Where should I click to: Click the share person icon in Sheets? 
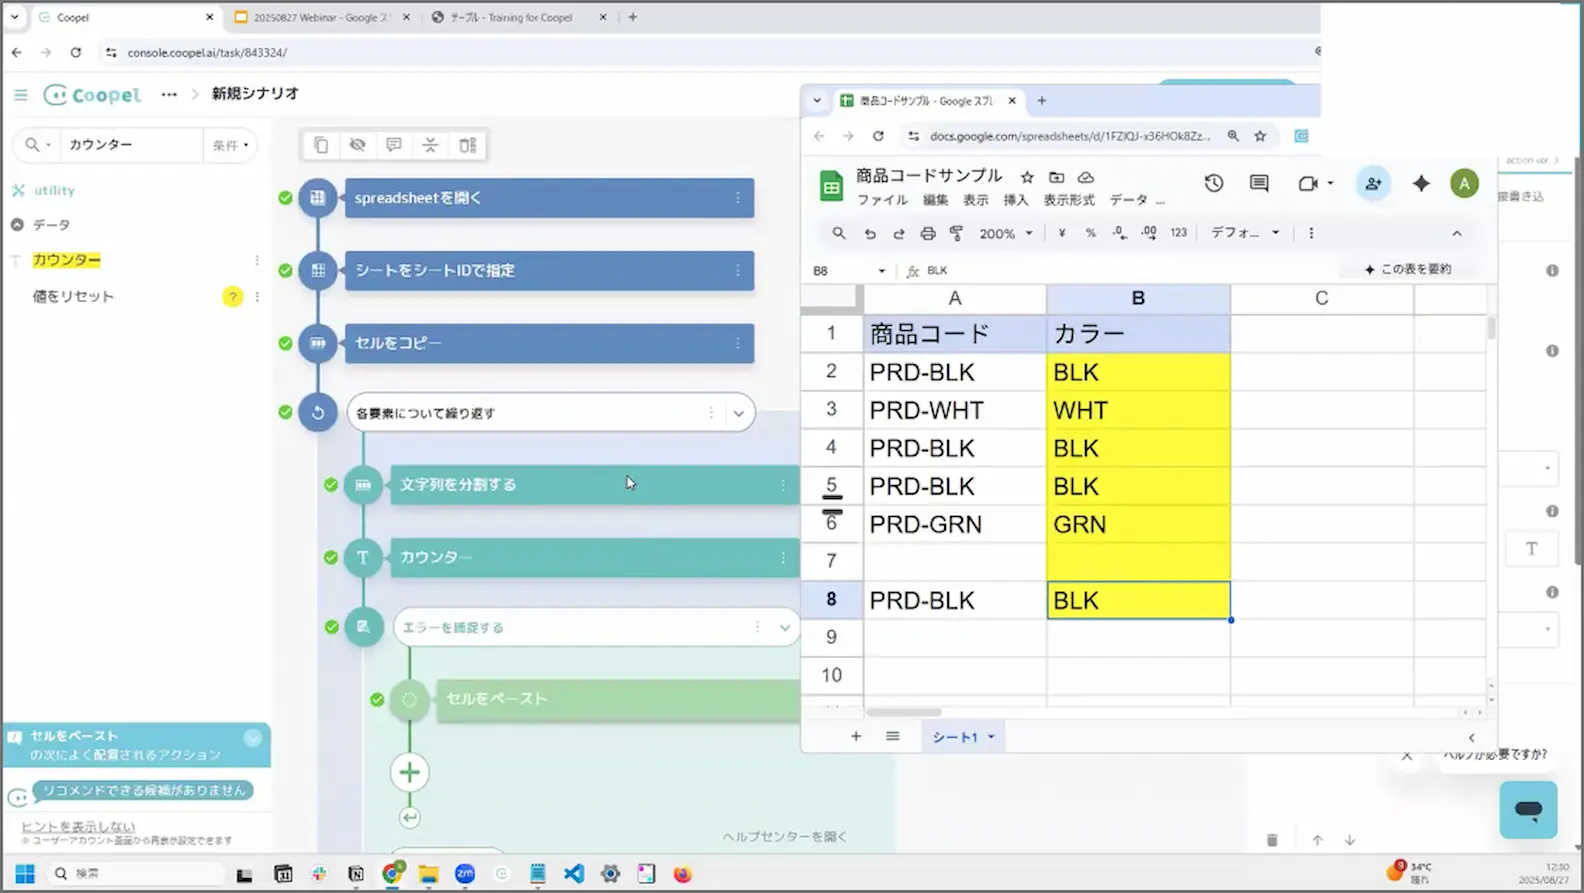1373,183
